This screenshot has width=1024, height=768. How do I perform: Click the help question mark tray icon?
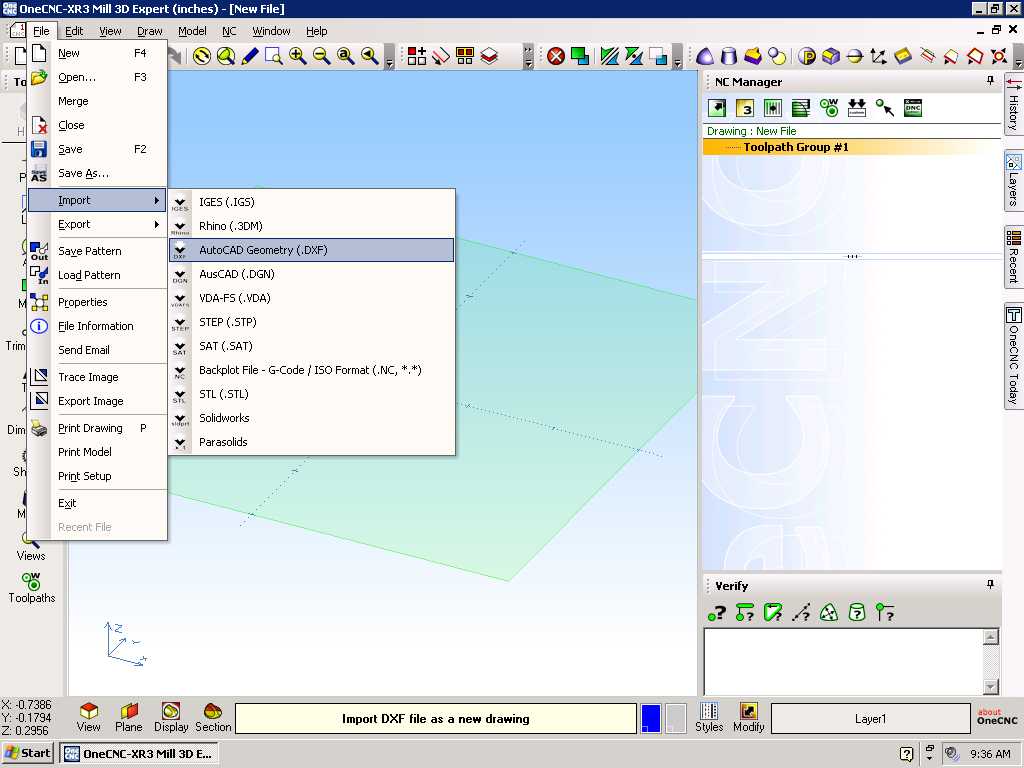tap(906, 754)
